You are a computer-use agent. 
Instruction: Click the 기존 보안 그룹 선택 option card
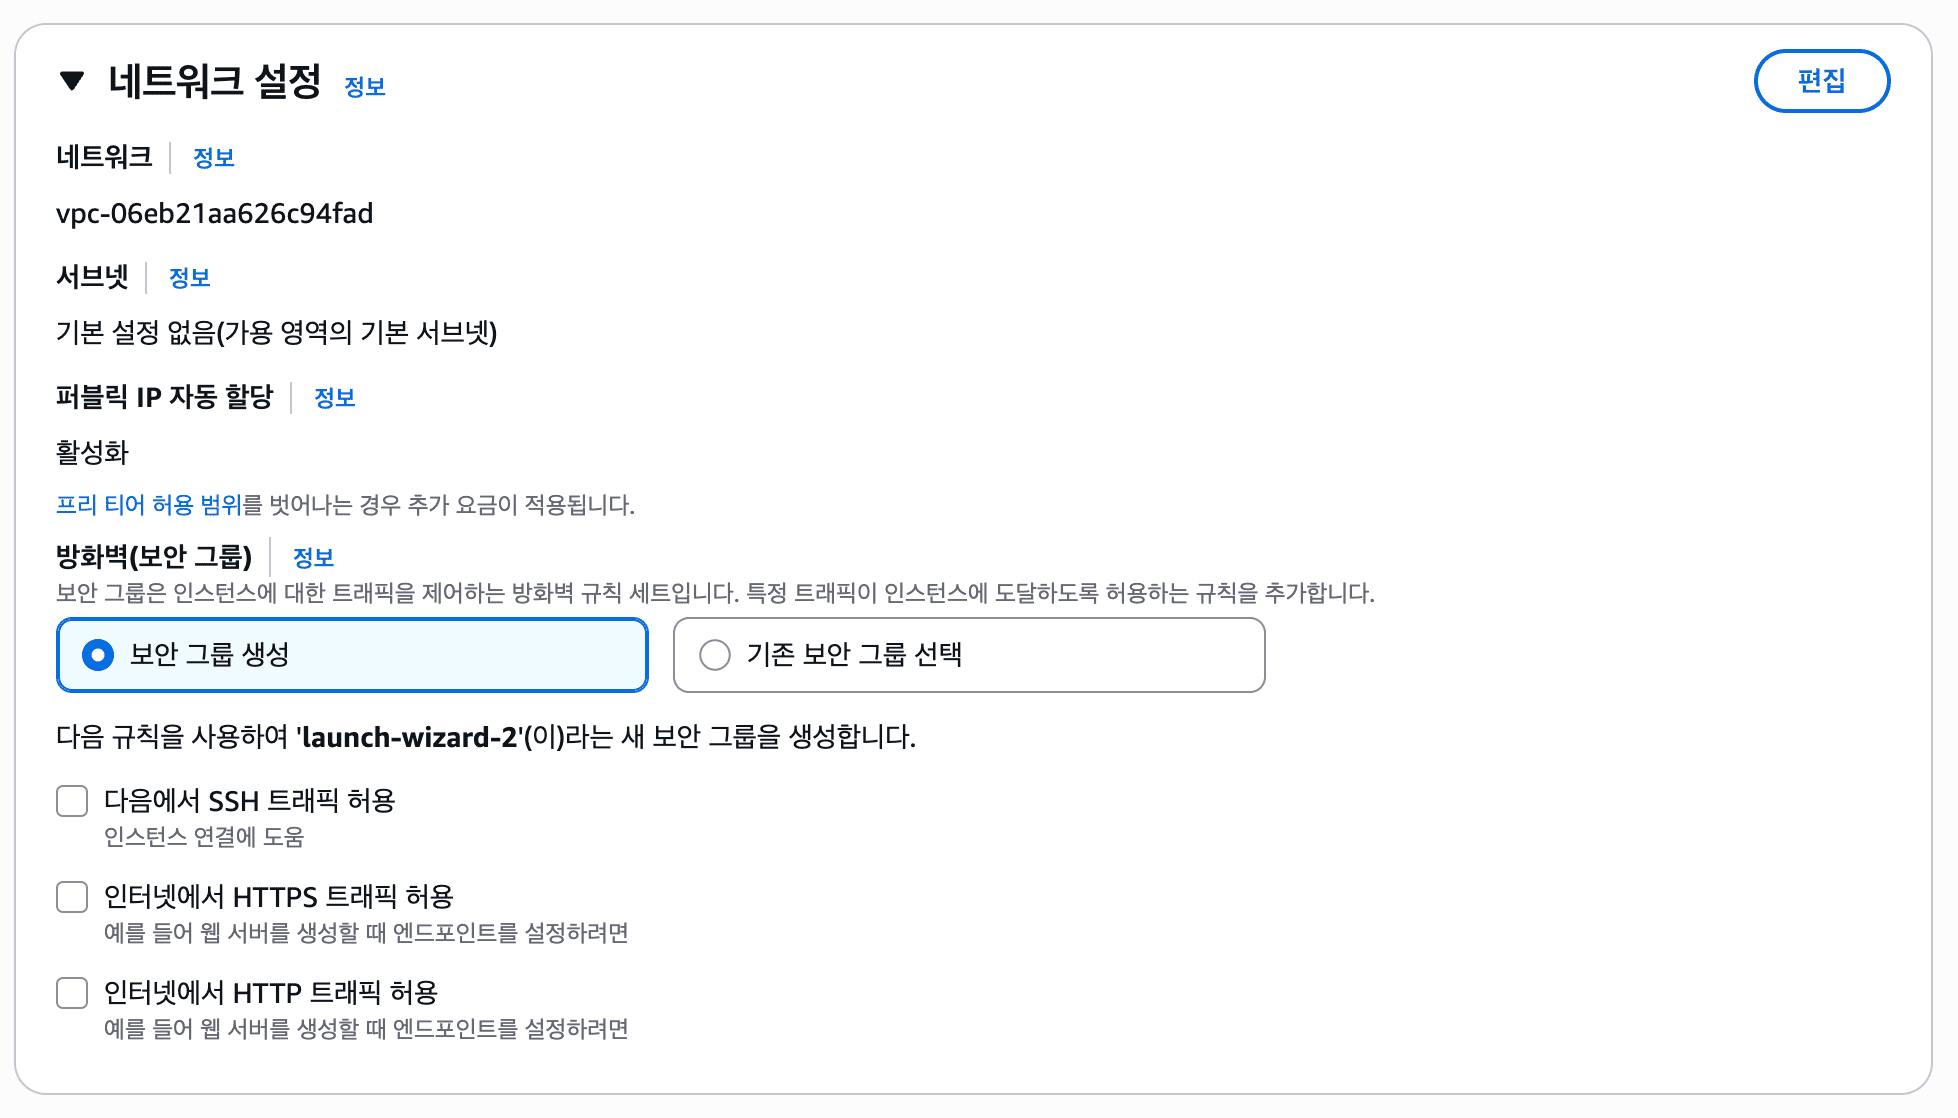[968, 655]
